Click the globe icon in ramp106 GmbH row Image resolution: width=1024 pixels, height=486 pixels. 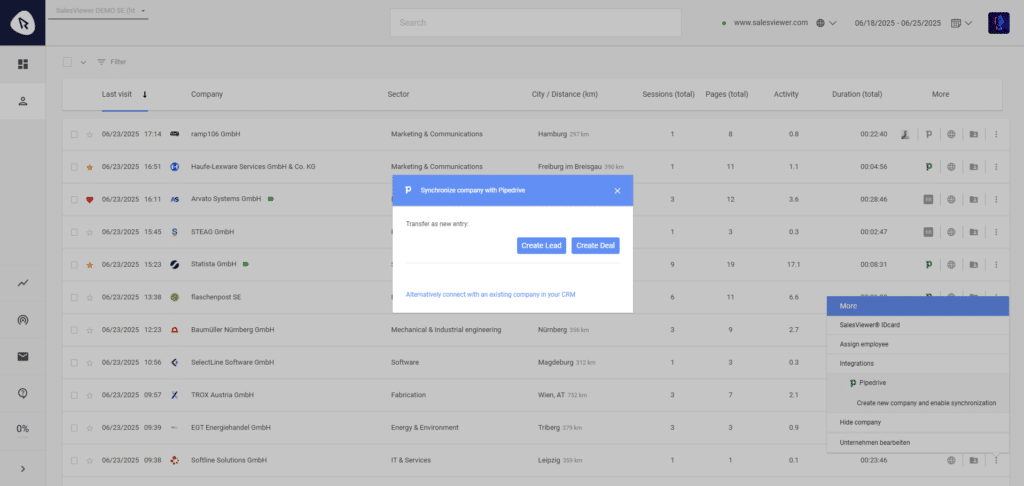click(x=952, y=134)
